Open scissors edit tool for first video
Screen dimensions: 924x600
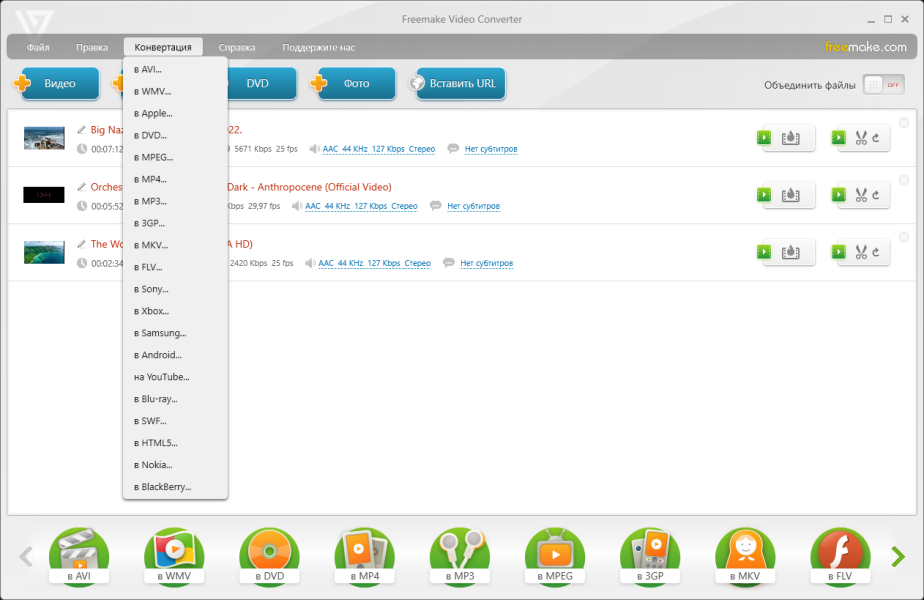tap(863, 138)
